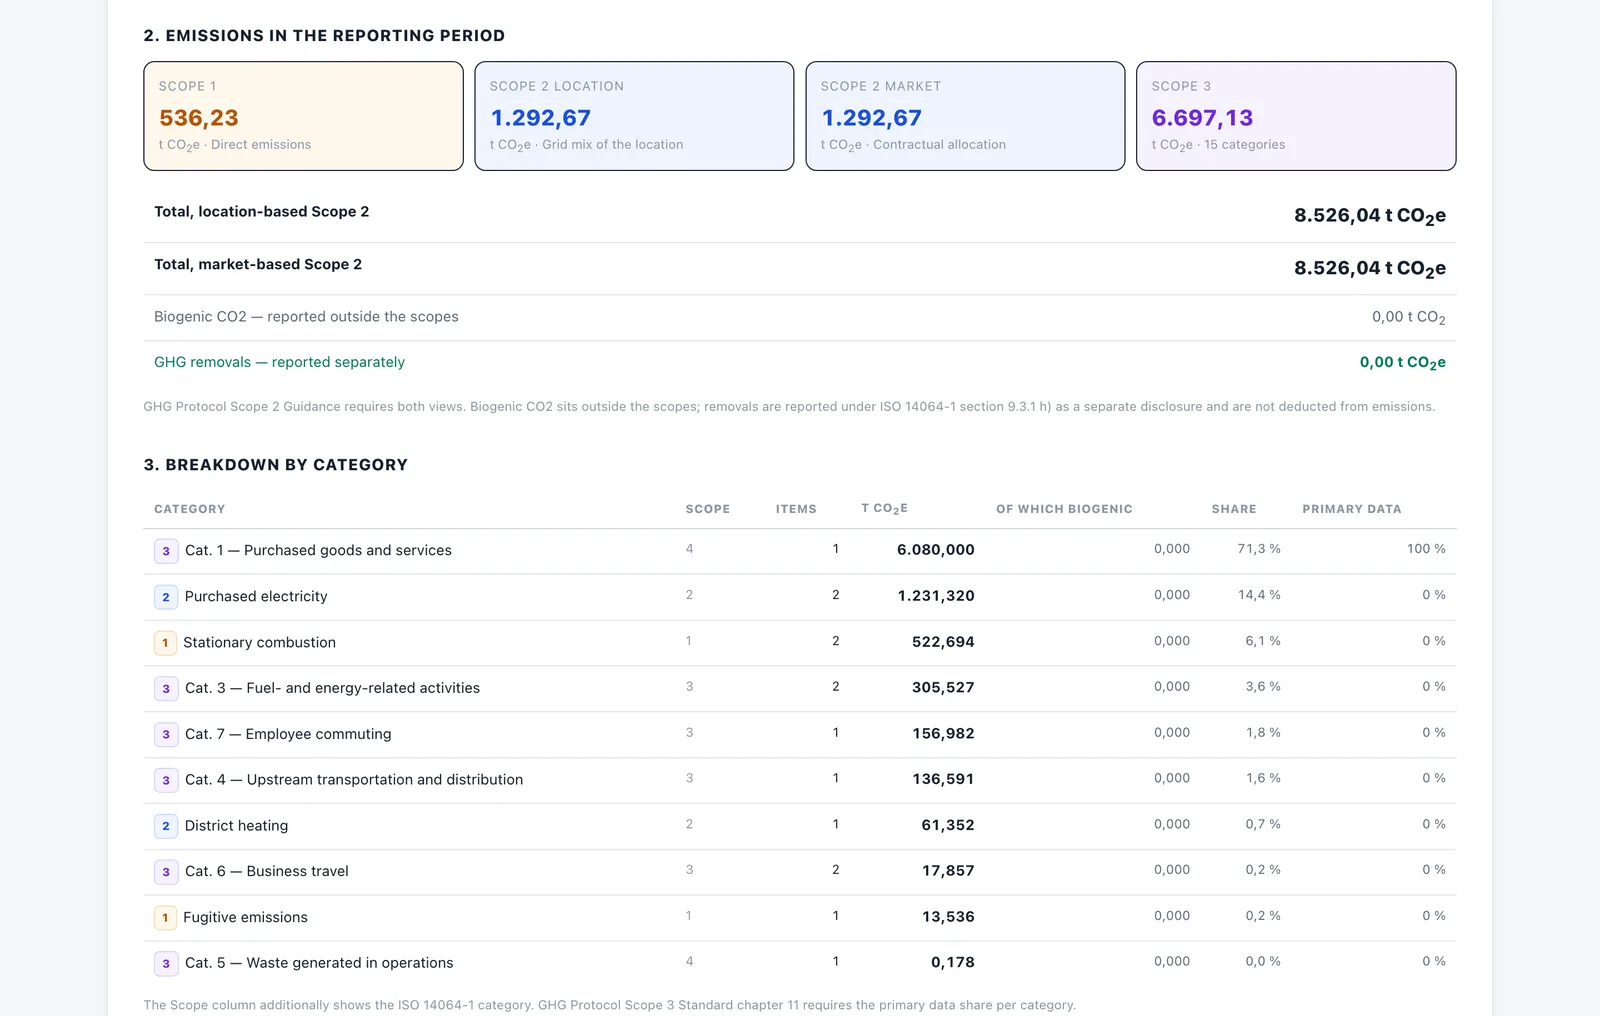This screenshot has width=1600, height=1016.
Task: Click the scope 3 badge for Cat. 1 Purchased goods
Action: click(x=166, y=551)
